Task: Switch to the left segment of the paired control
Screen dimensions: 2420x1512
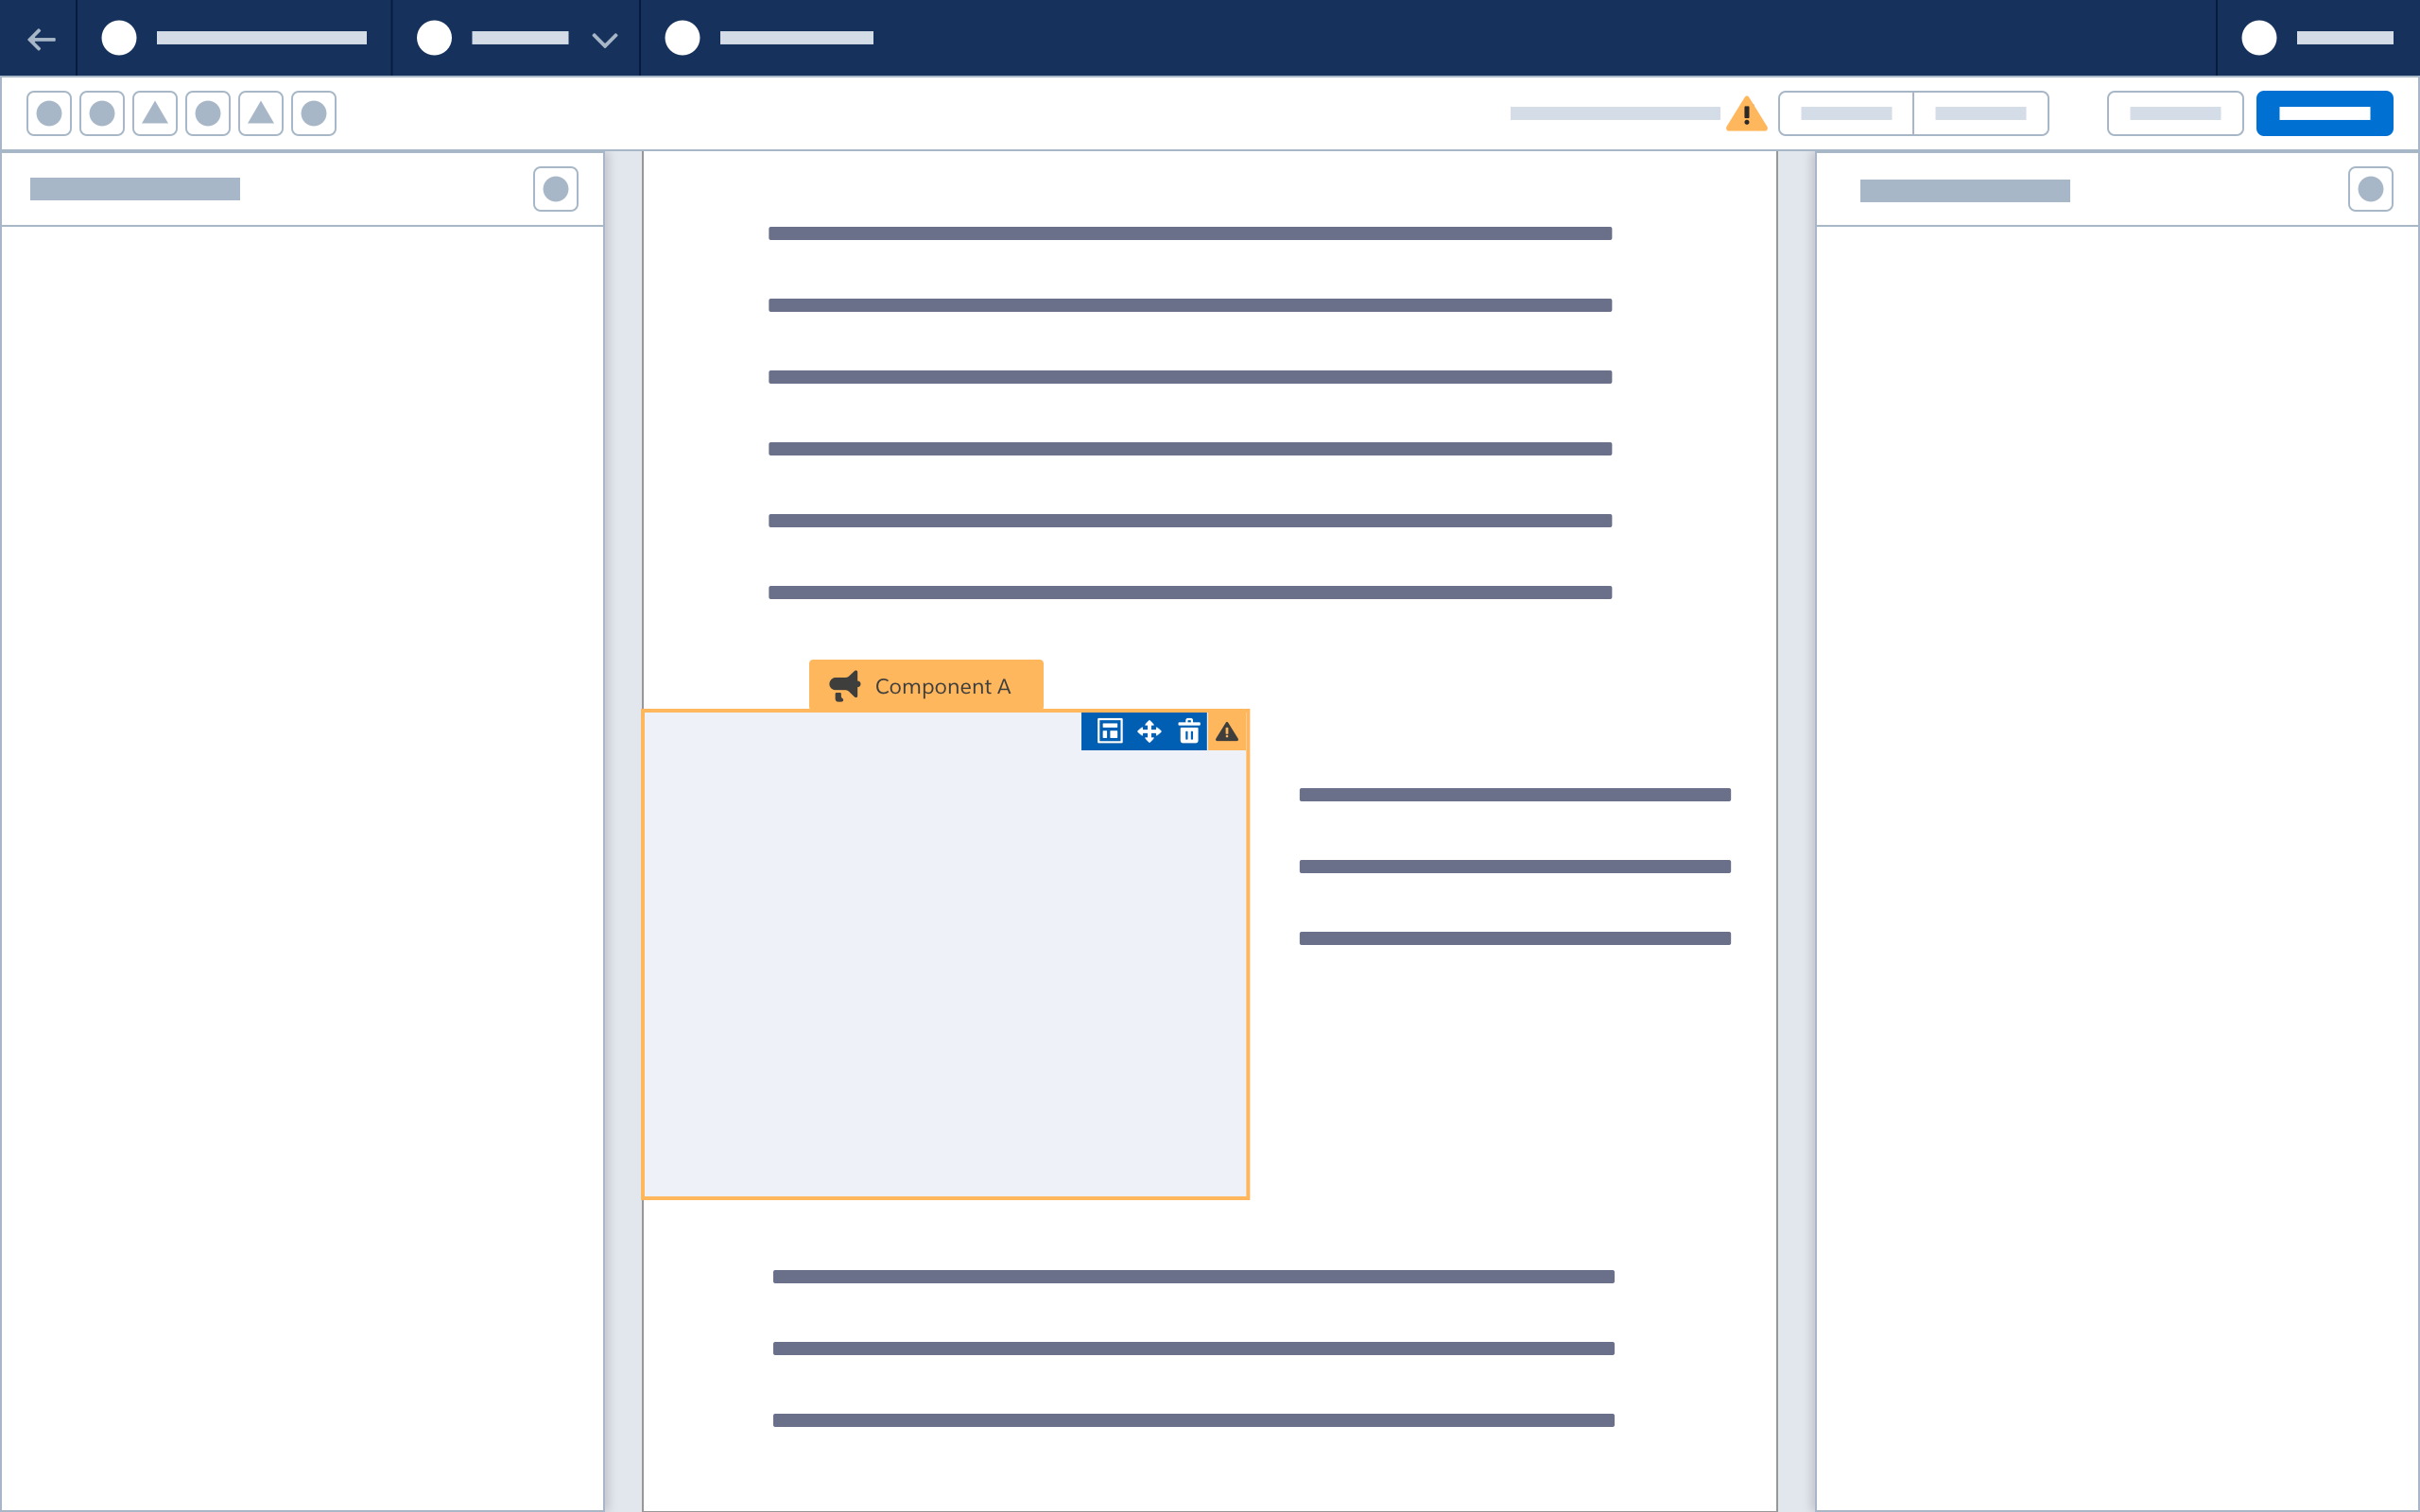Action: tap(1846, 113)
